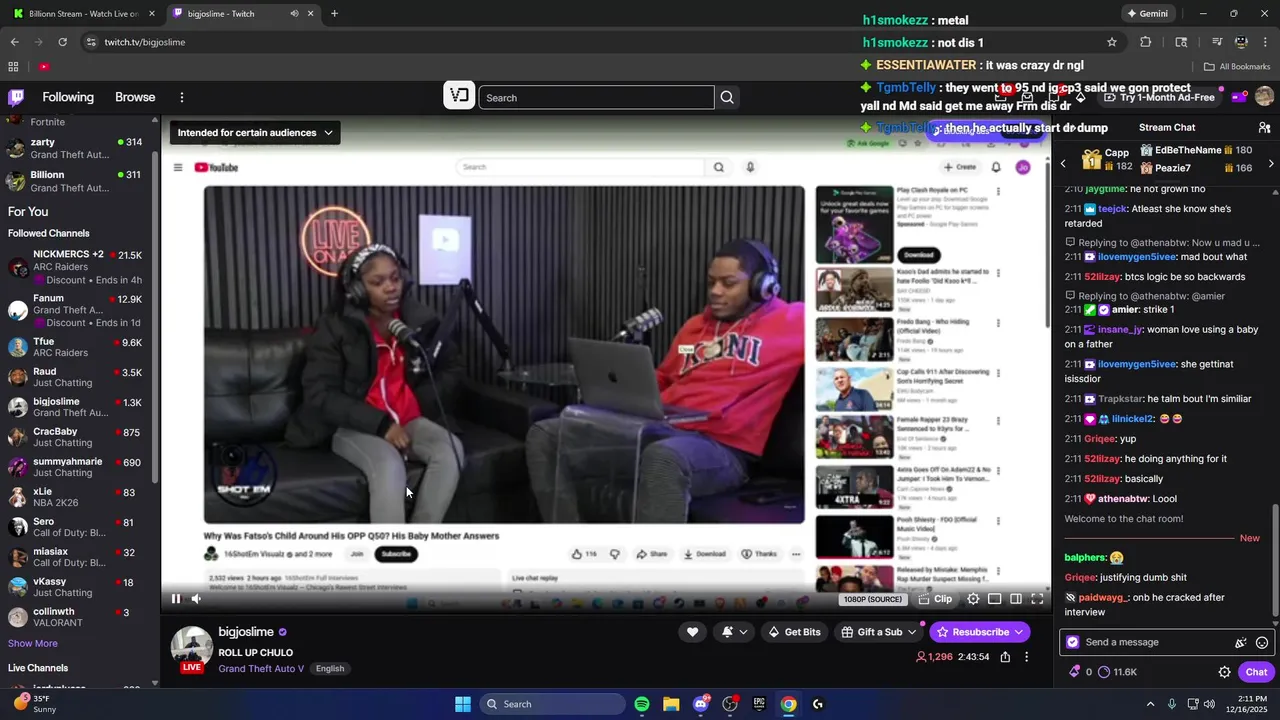Open the Fanum followed channel

(76, 310)
